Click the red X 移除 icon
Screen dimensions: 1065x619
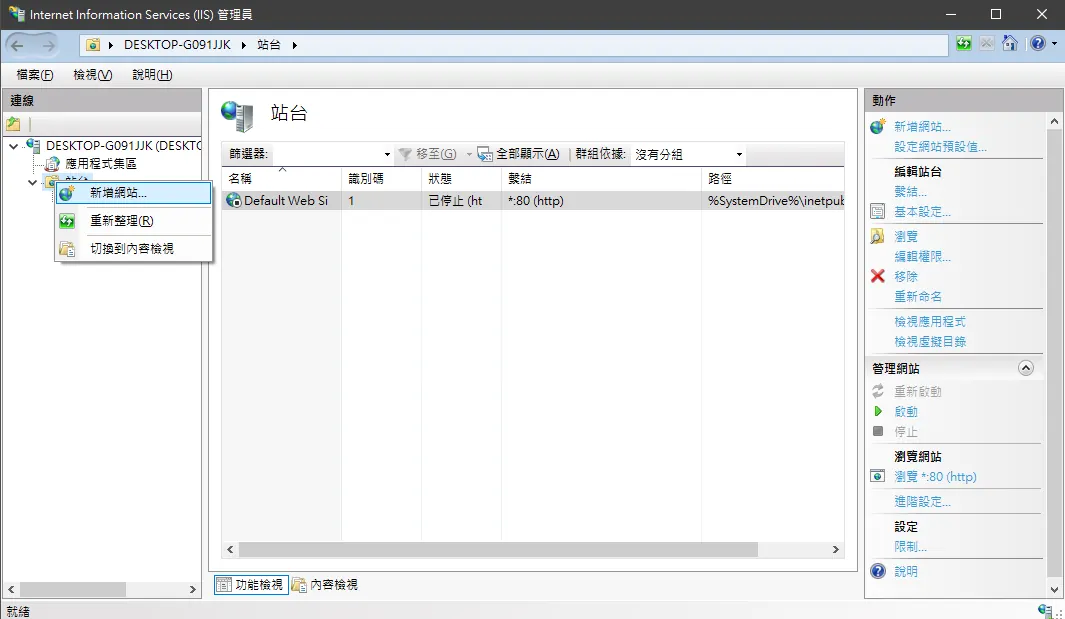[878, 276]
